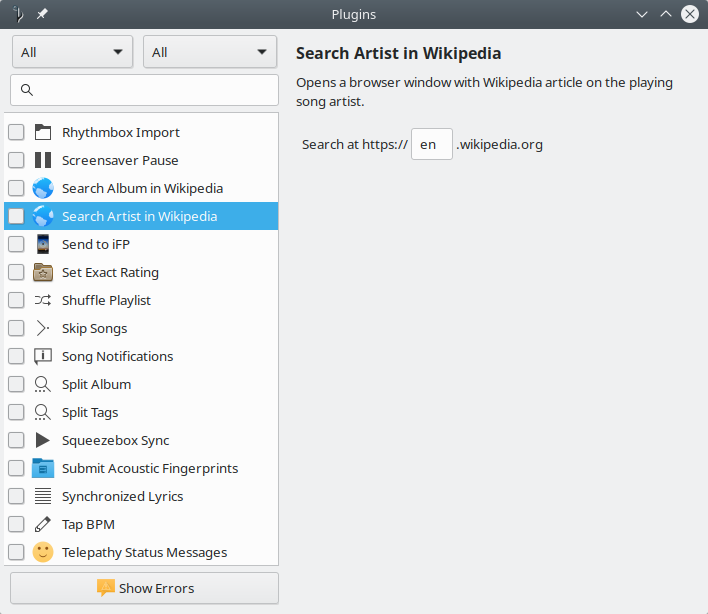Click the Screensaver Pause icon

click(43, 160)
